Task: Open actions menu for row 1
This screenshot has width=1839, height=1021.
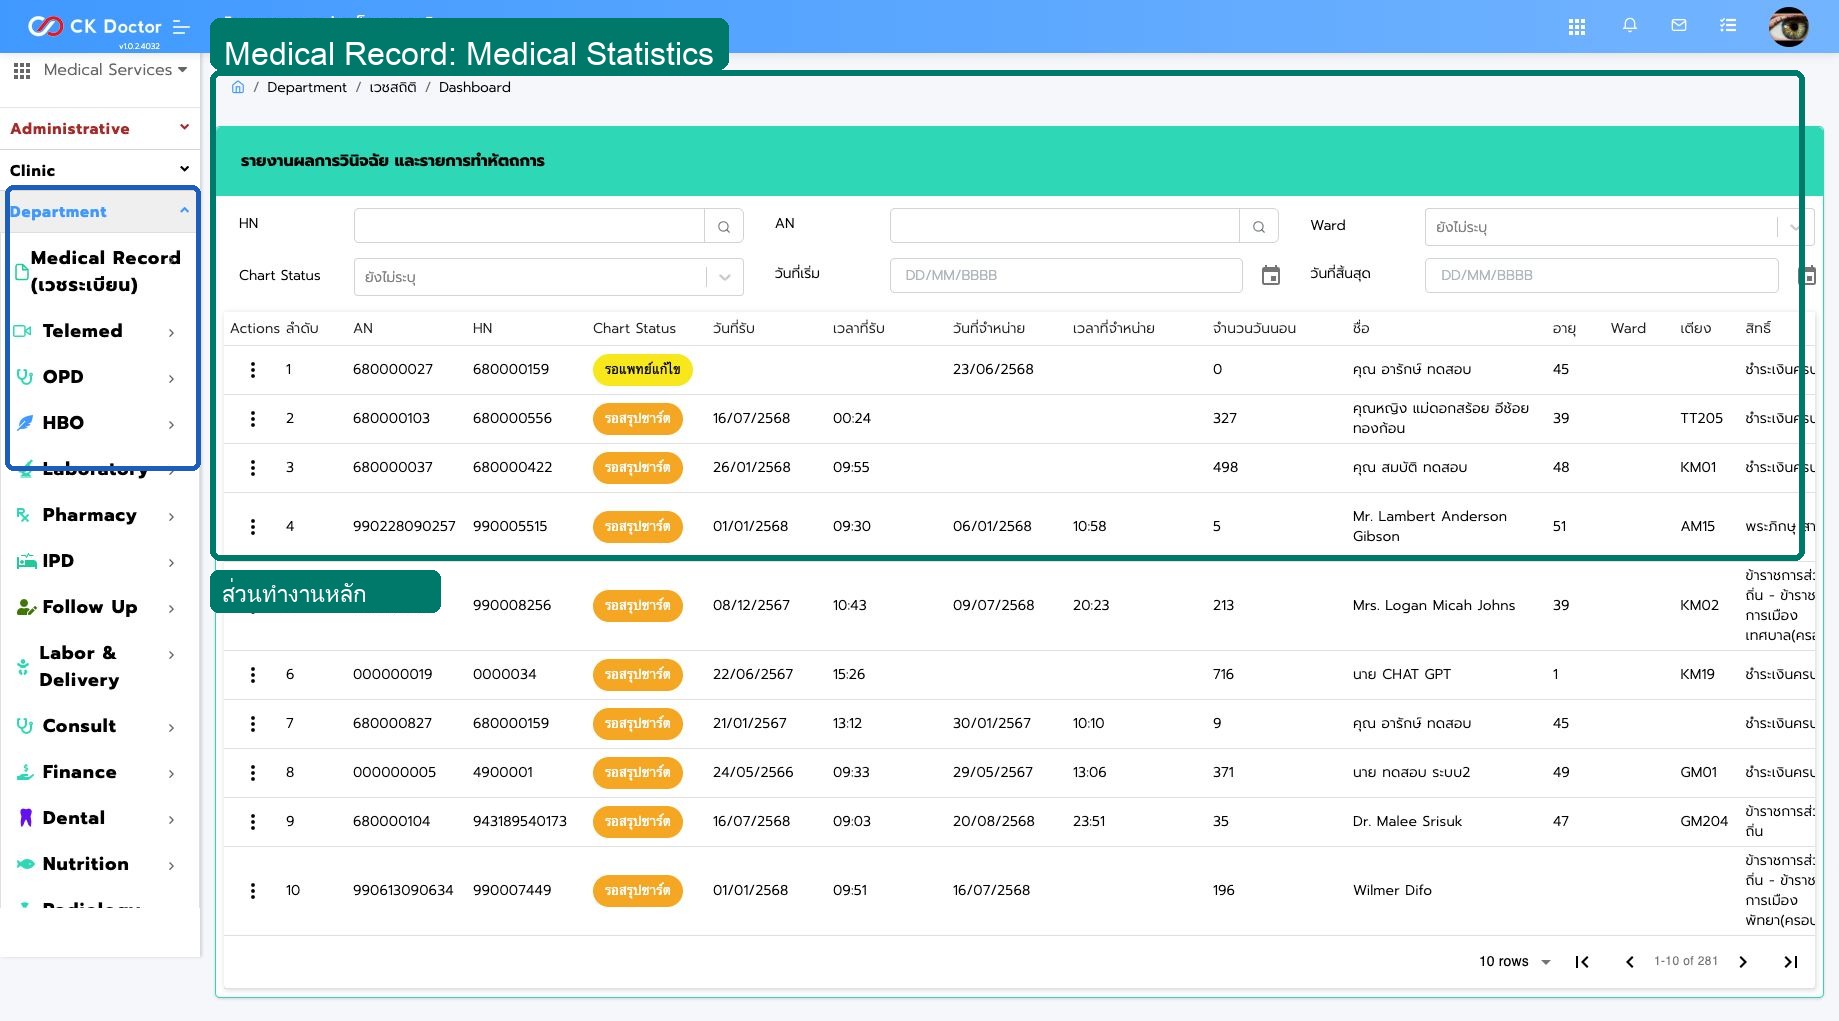Action: coord(253,370)
